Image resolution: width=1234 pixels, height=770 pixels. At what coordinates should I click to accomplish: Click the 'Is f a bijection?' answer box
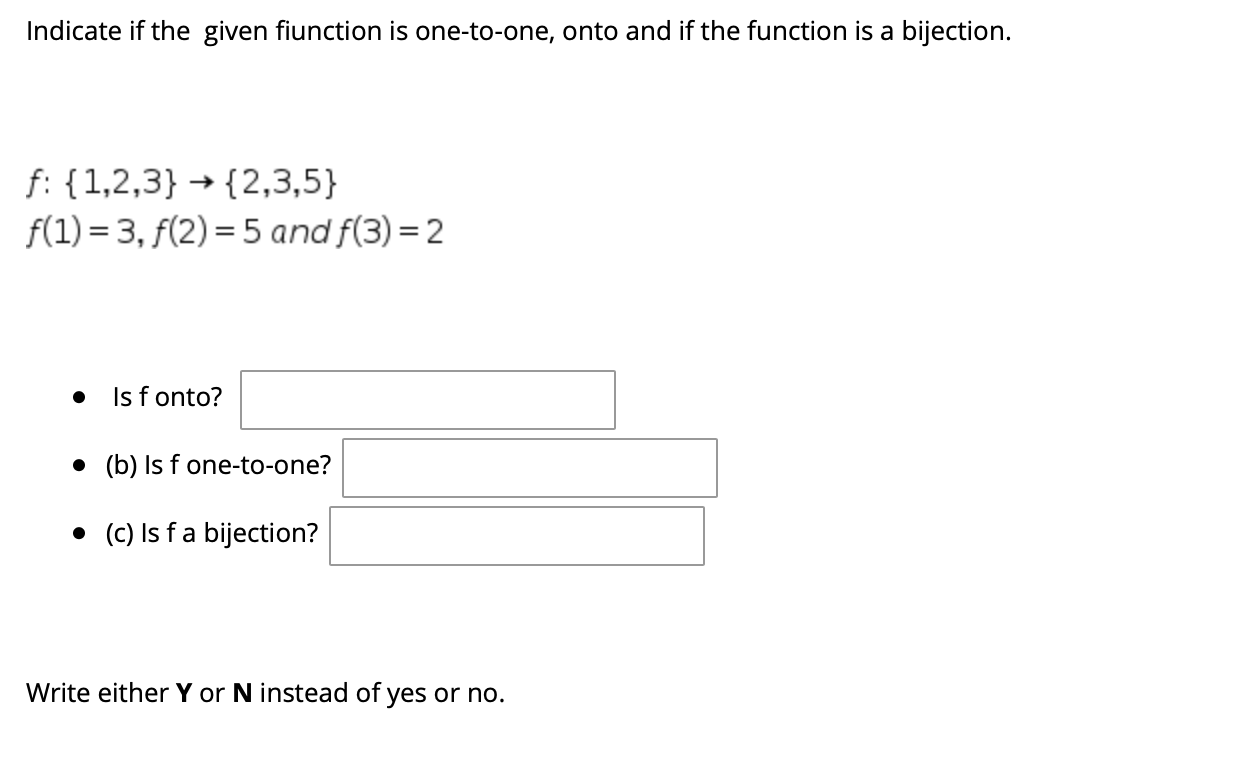(516, 536)
